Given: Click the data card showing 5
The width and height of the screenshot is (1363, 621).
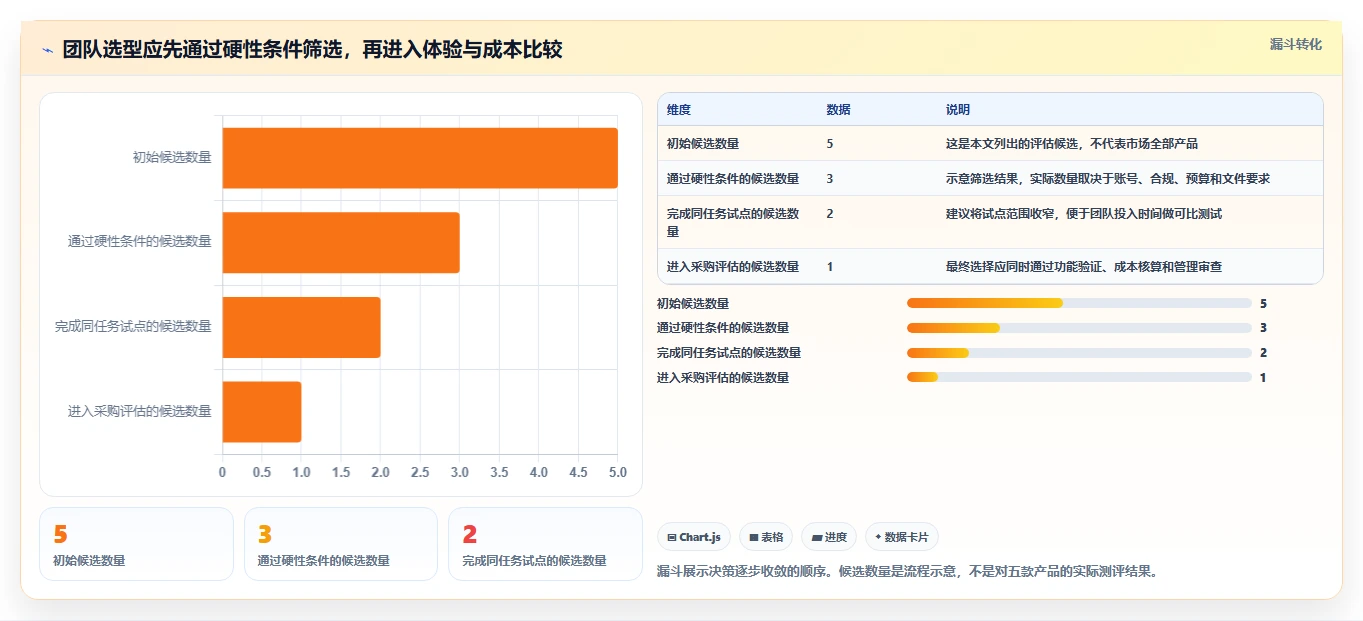Looking at the screenshot, I should [x=136, y=544].
